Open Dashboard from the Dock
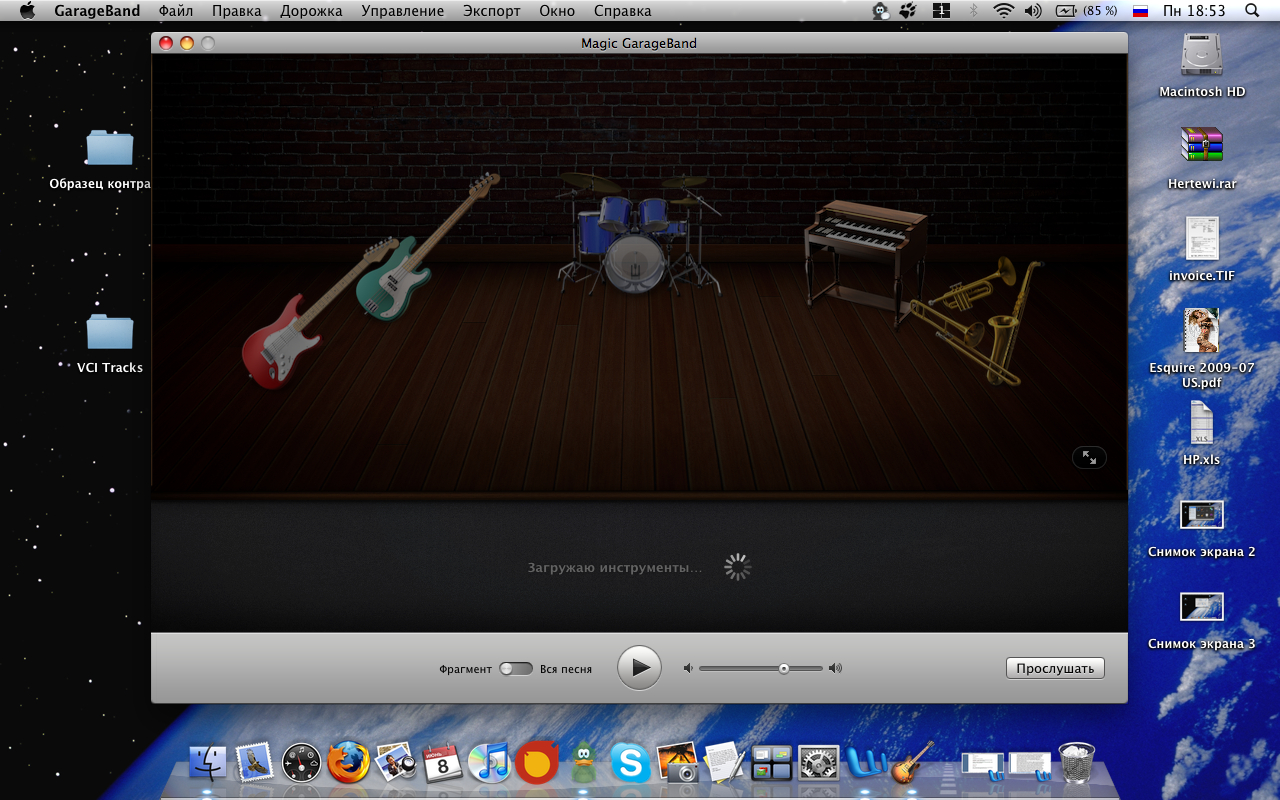 pos(301,763)
